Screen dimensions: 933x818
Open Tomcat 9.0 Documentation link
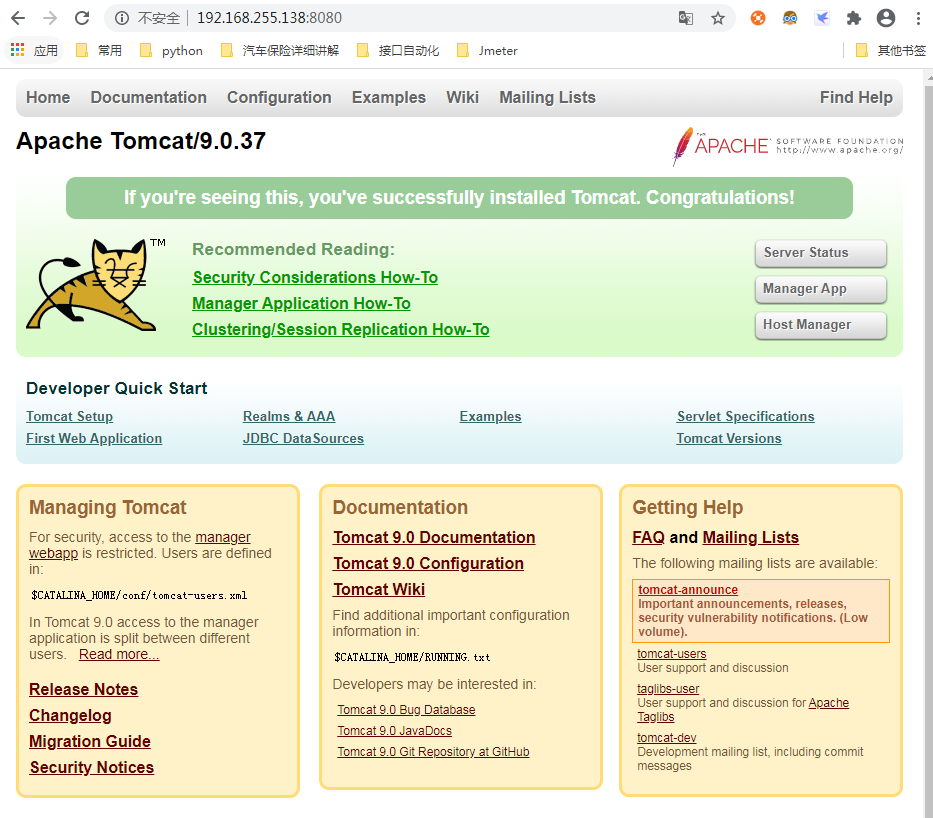(434, 538)
